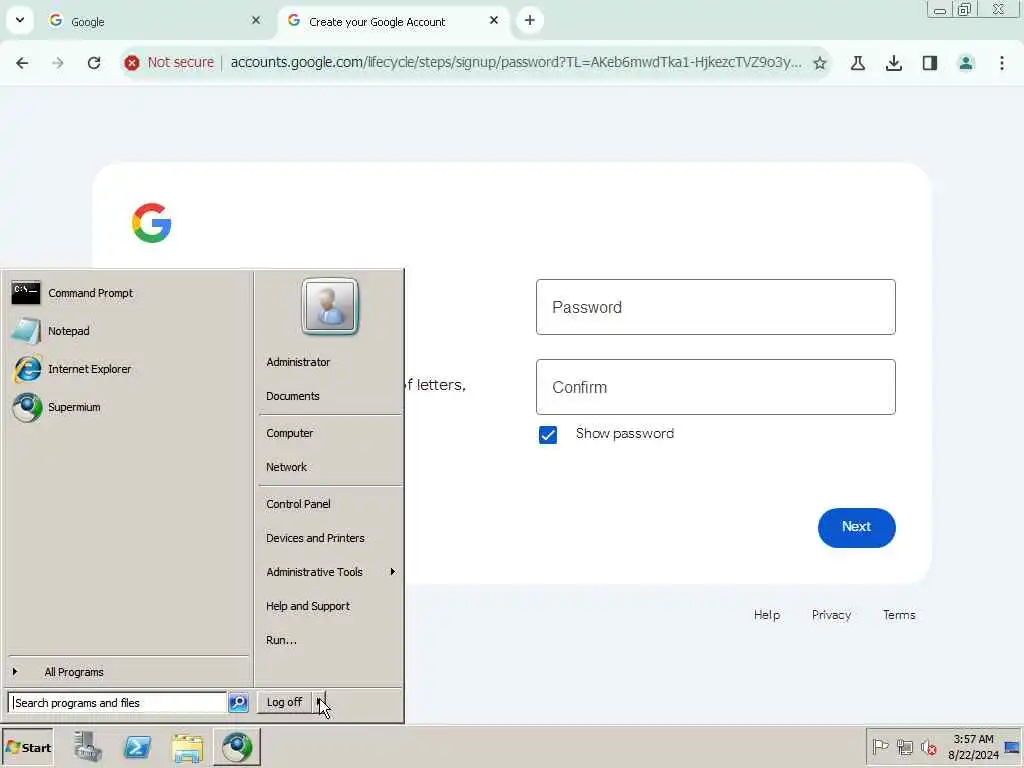Expand the shutdown options arrow
The image size is (1024, 768).
(x=319, y=702)
